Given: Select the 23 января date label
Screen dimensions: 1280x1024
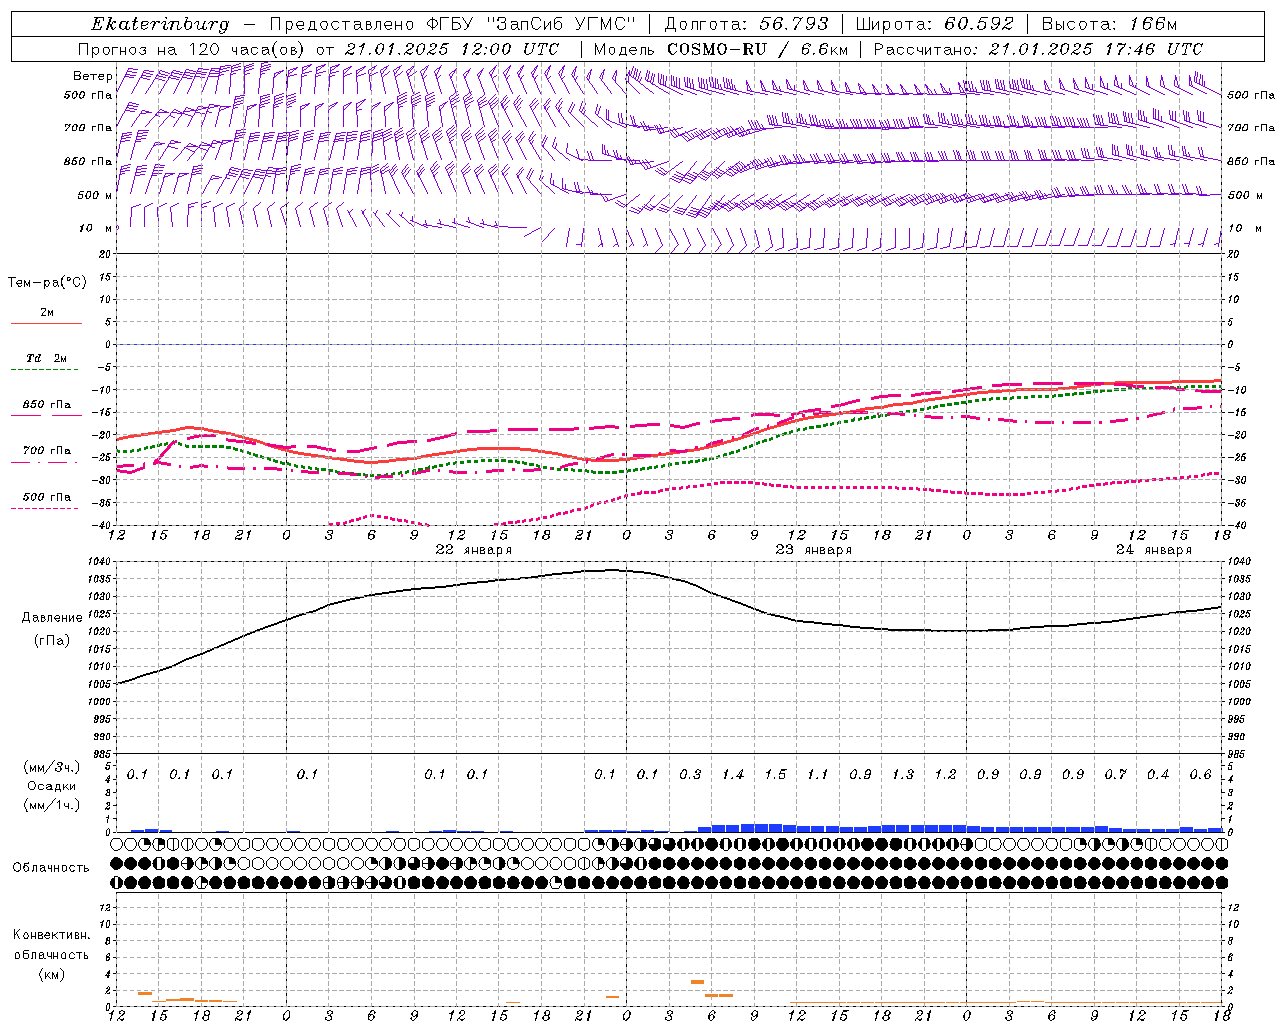Looking at the screenshot, I should [x=814, y=550].
